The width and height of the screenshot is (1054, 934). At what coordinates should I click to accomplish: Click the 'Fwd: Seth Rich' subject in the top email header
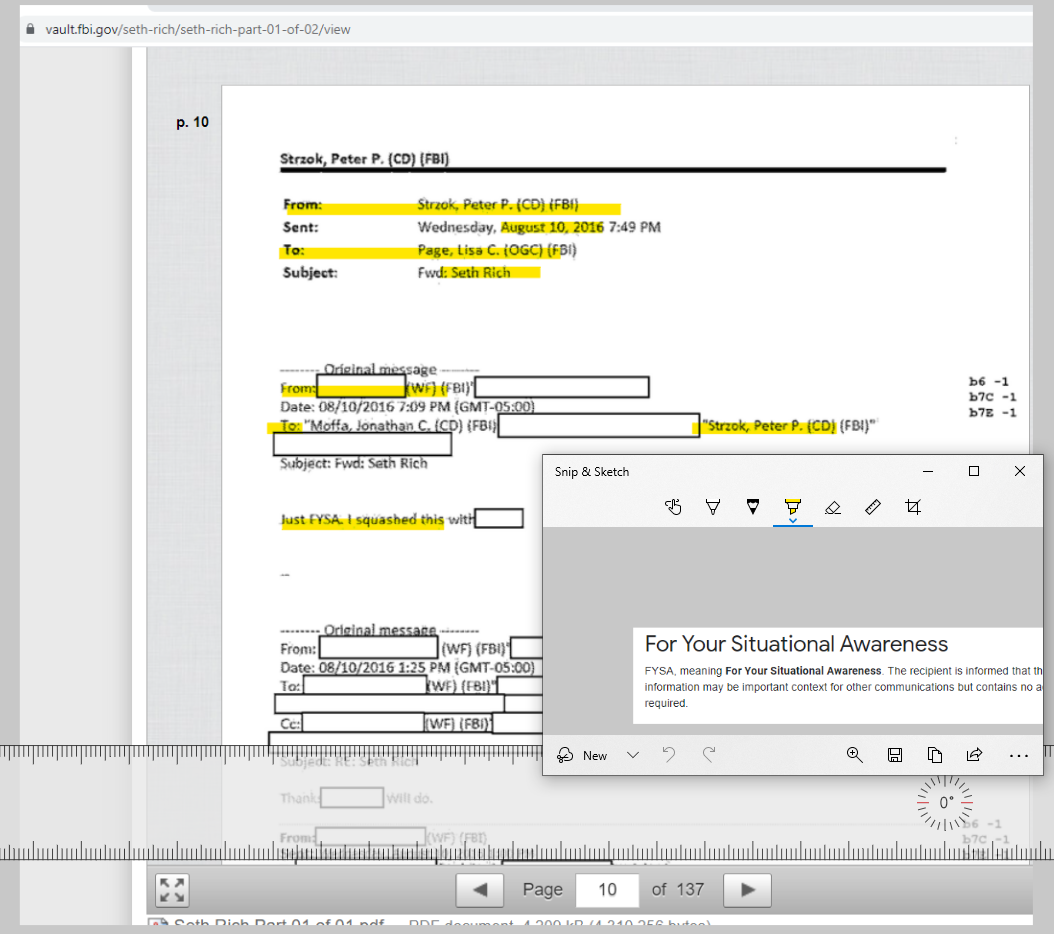click(464, 272)
